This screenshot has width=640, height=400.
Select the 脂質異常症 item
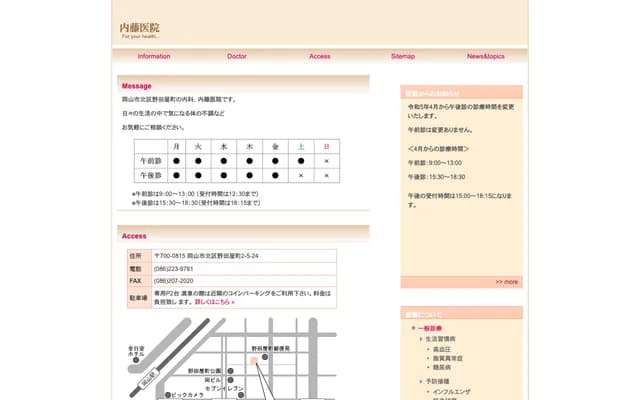coord(447,358)
